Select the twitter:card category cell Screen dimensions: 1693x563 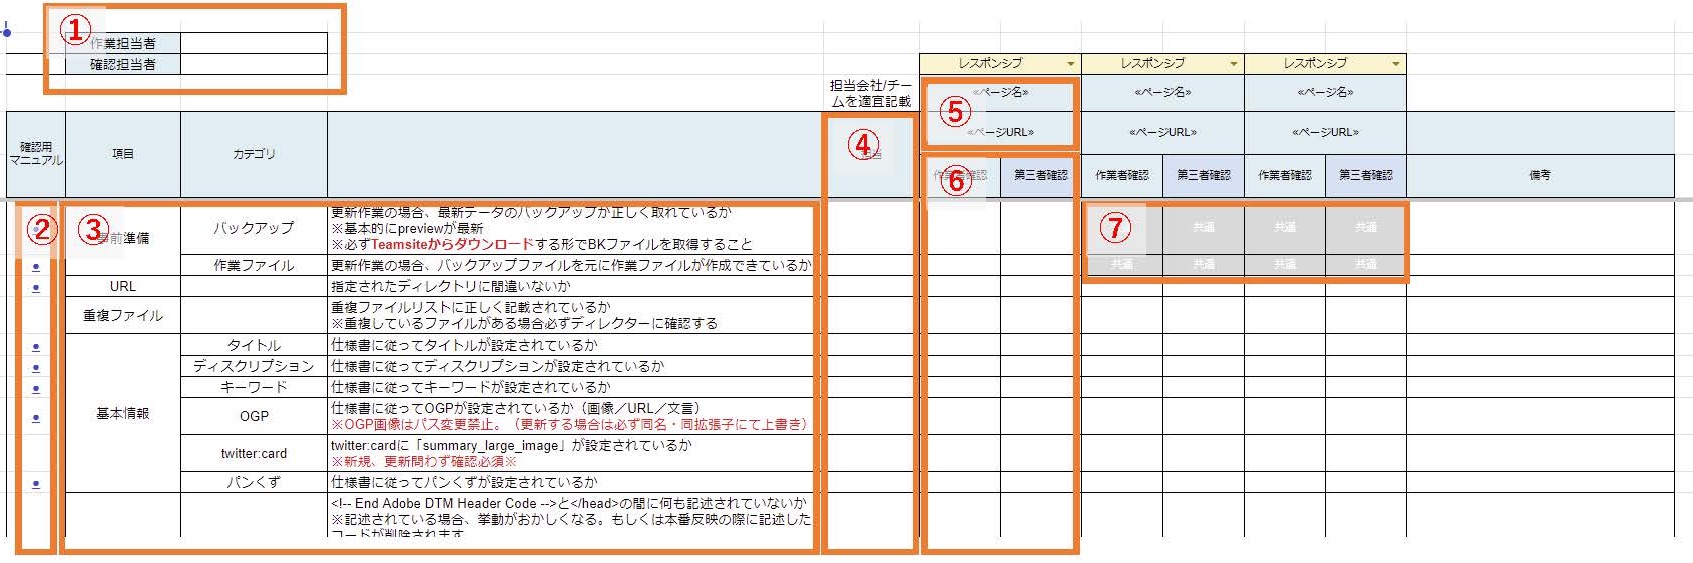254,453
